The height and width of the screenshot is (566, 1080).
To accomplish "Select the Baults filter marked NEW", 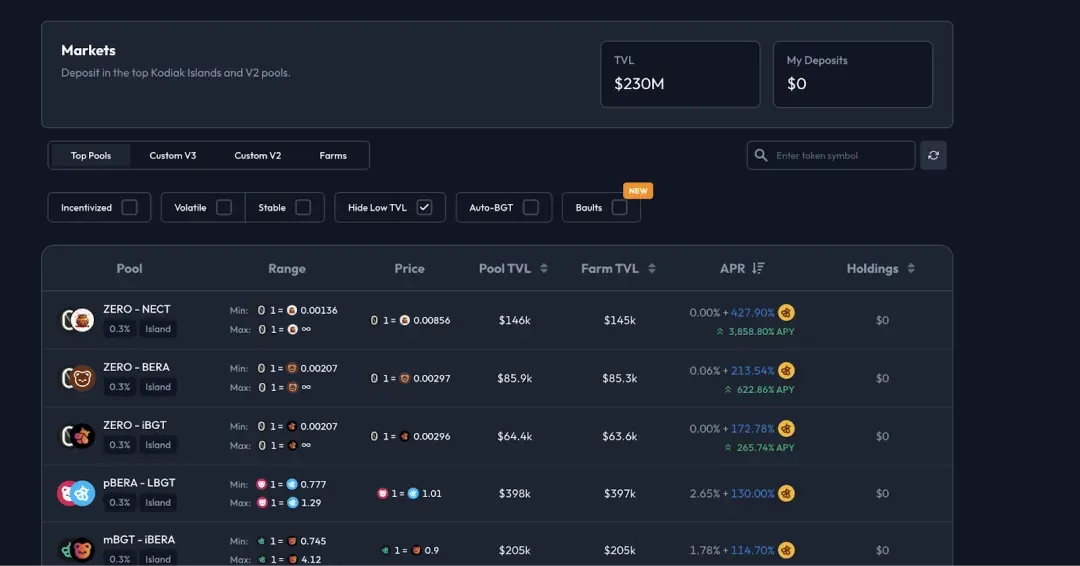I will (601, 207).
